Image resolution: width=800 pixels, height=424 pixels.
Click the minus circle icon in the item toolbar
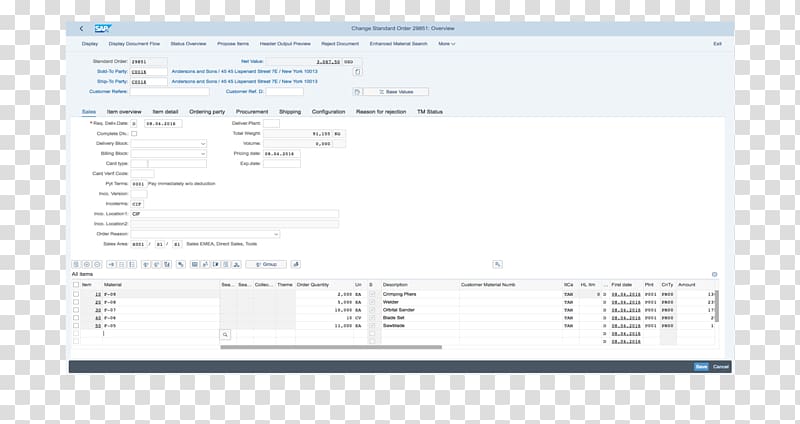pos(97,264)
